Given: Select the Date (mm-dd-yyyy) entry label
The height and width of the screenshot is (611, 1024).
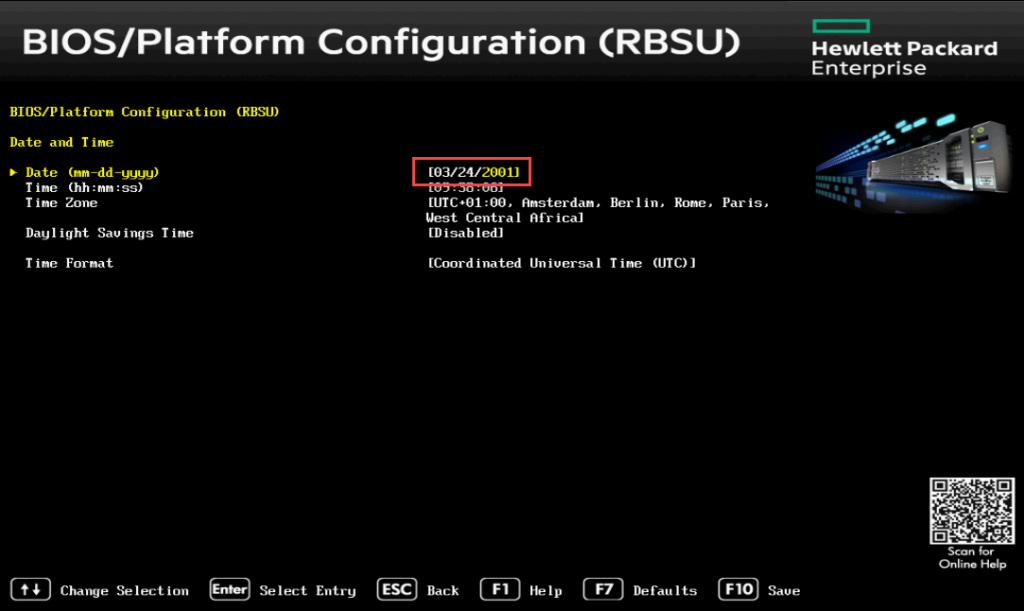Looking at the screenshot, I should tap(92, 173).
